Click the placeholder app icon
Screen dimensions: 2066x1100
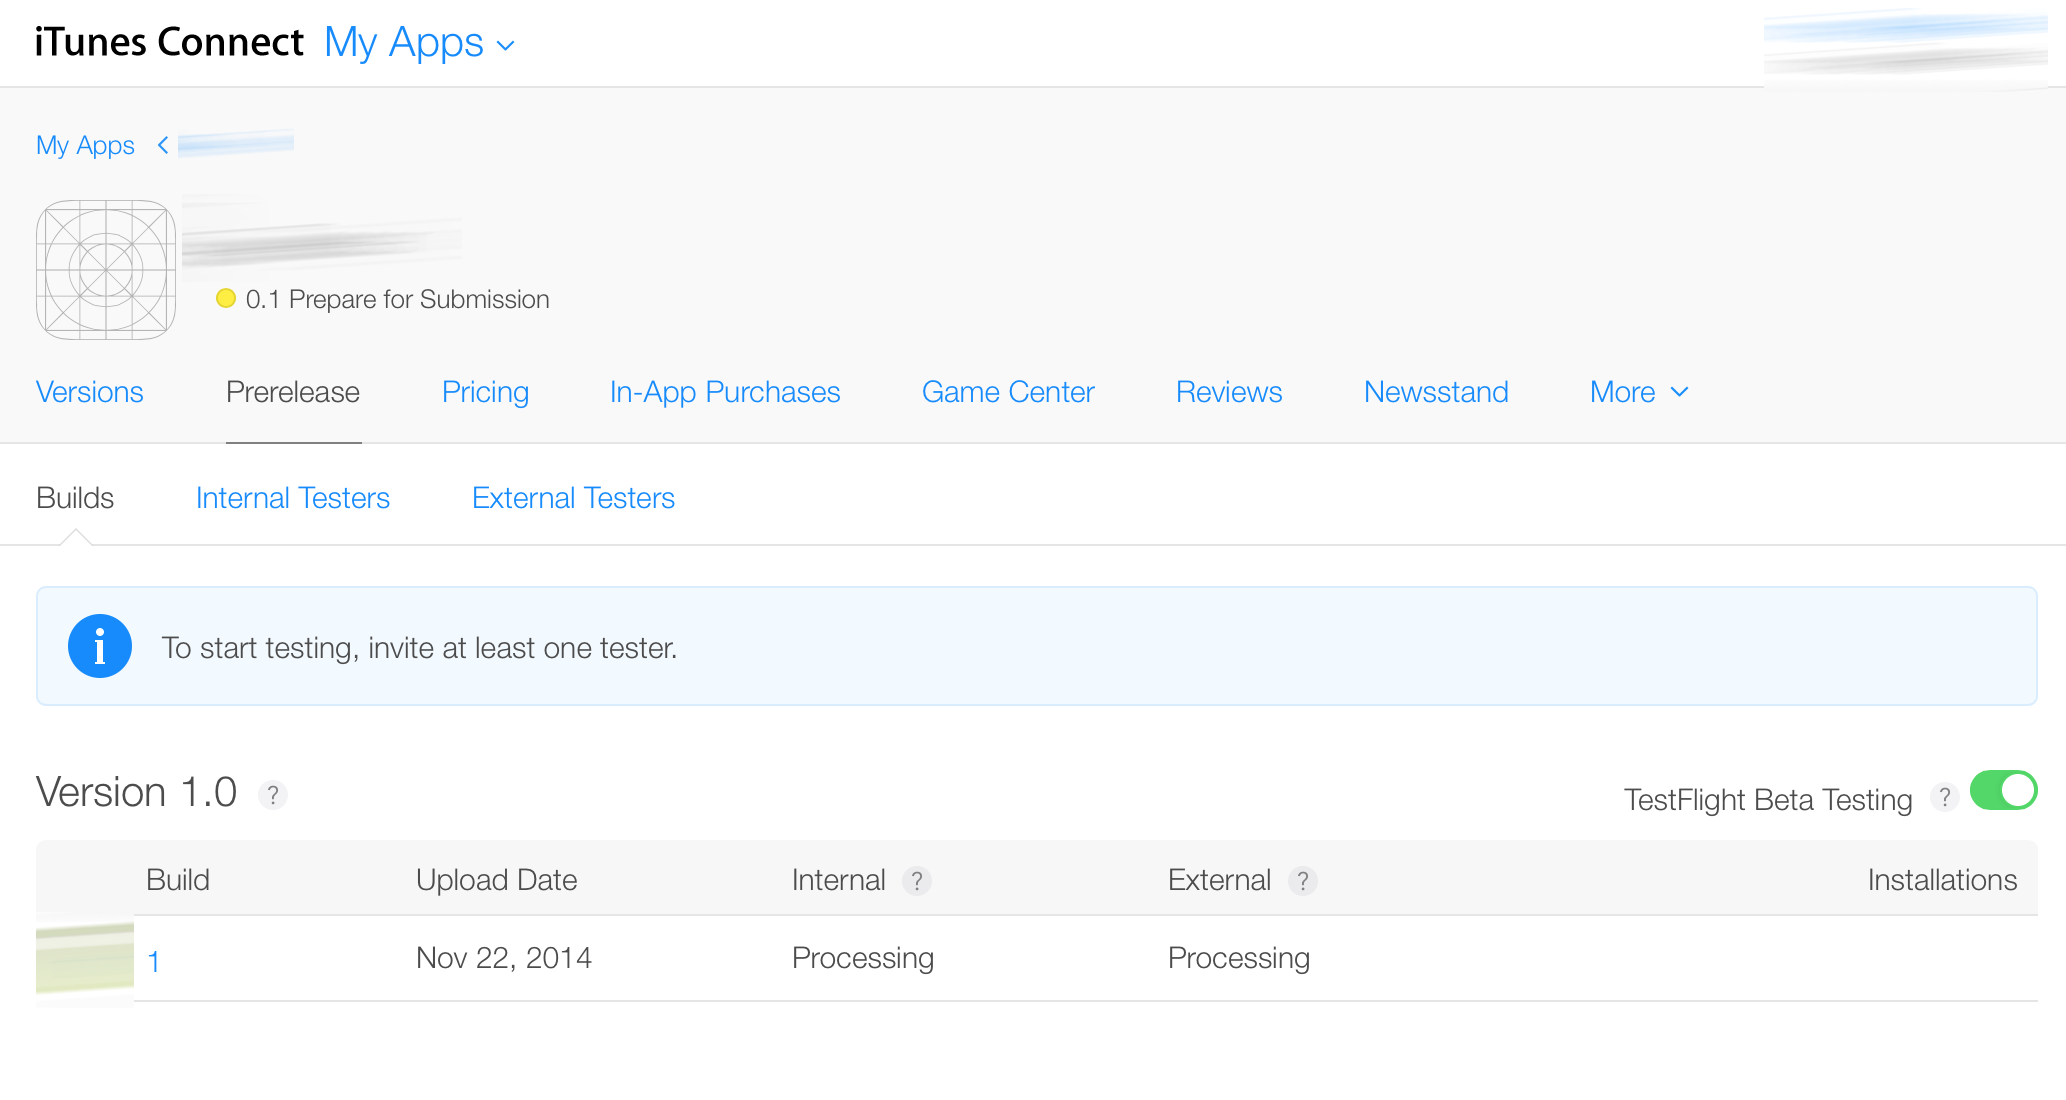106,270
